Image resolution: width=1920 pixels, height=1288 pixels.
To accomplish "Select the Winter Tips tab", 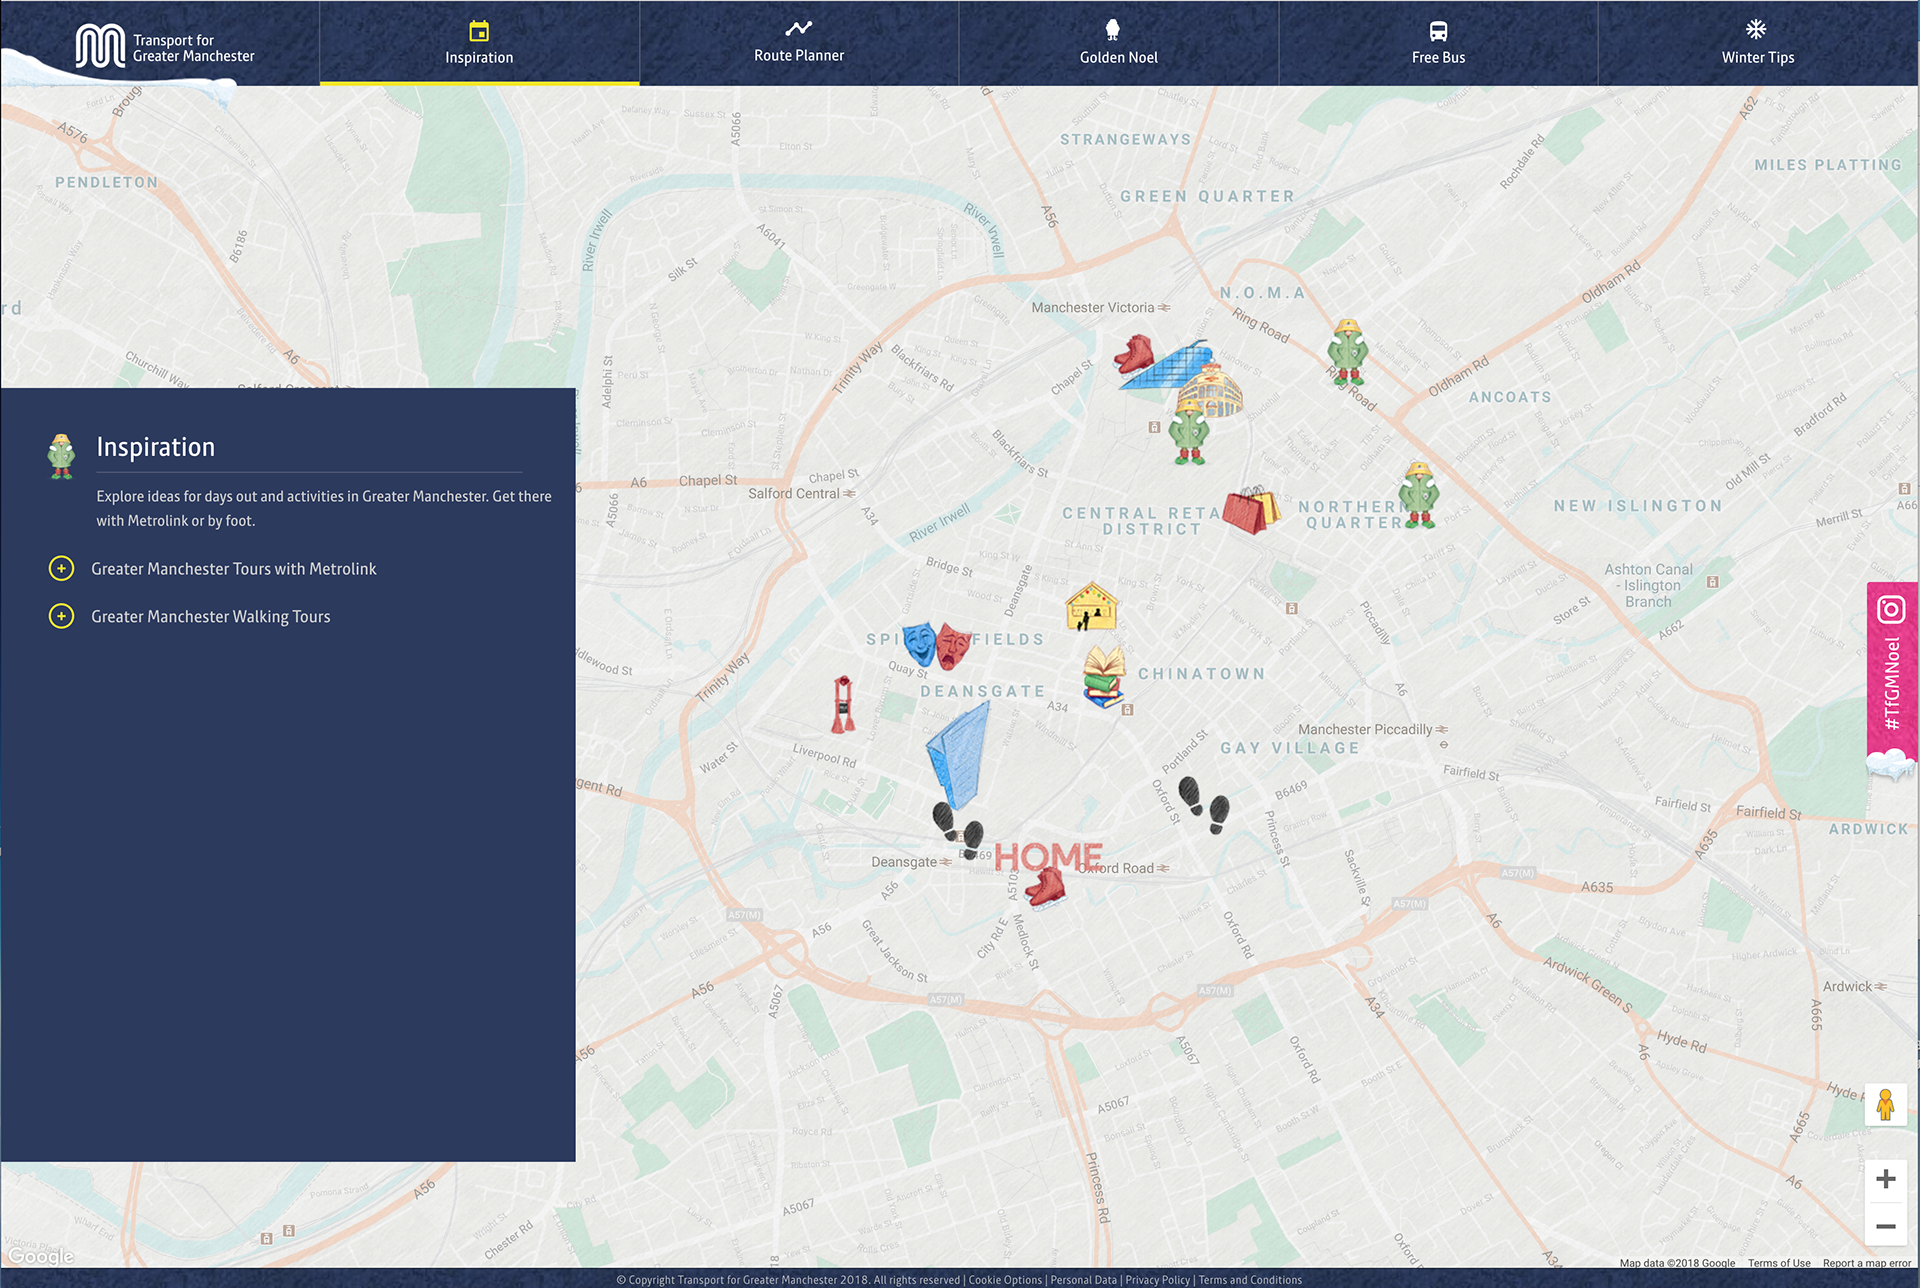I will point(1757,42).
